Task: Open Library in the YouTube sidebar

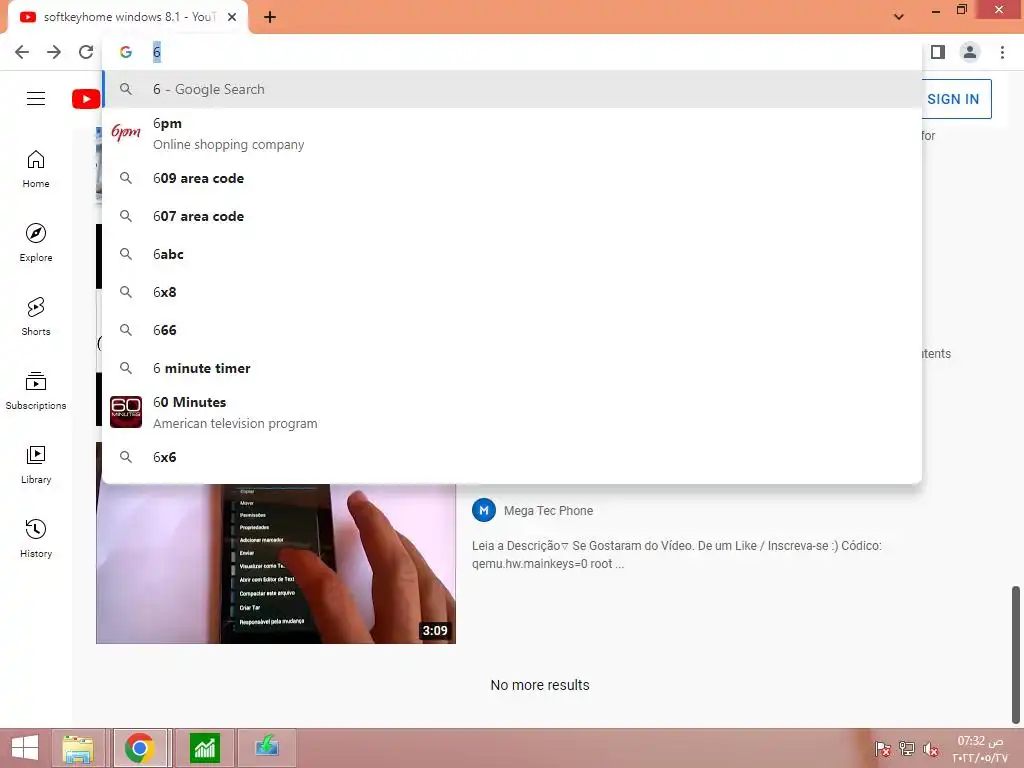Action: pos(36,464)
